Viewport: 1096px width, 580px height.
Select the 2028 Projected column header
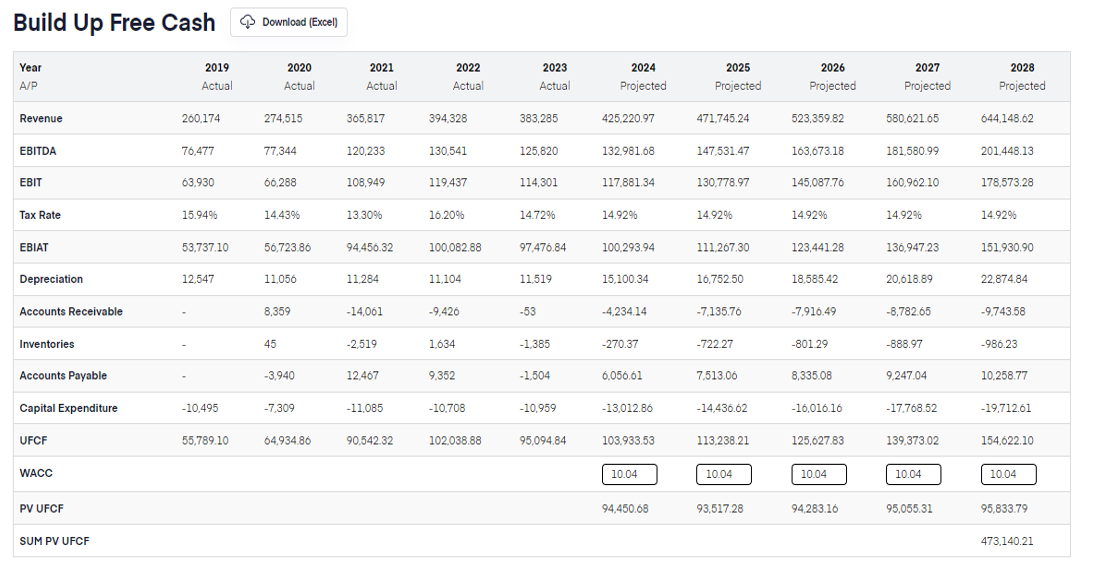point(1022,76)
